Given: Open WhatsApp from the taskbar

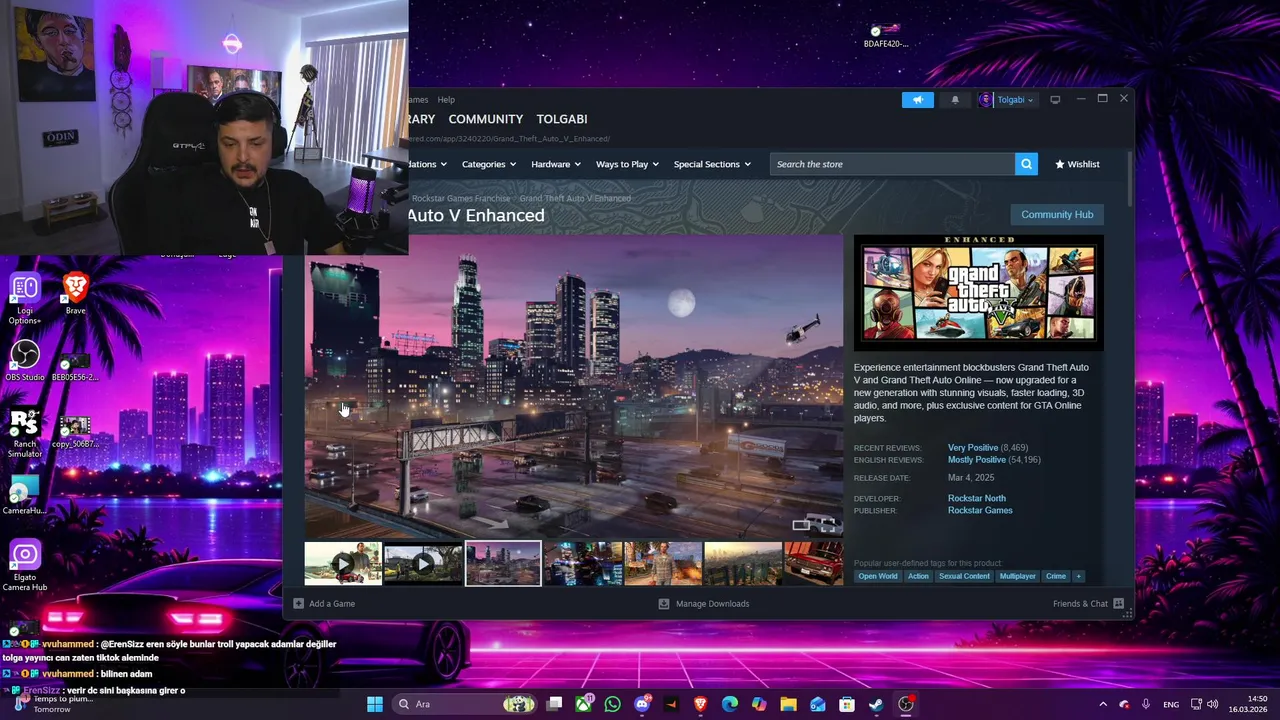Looking at the screenshot, I should [613, 704].
